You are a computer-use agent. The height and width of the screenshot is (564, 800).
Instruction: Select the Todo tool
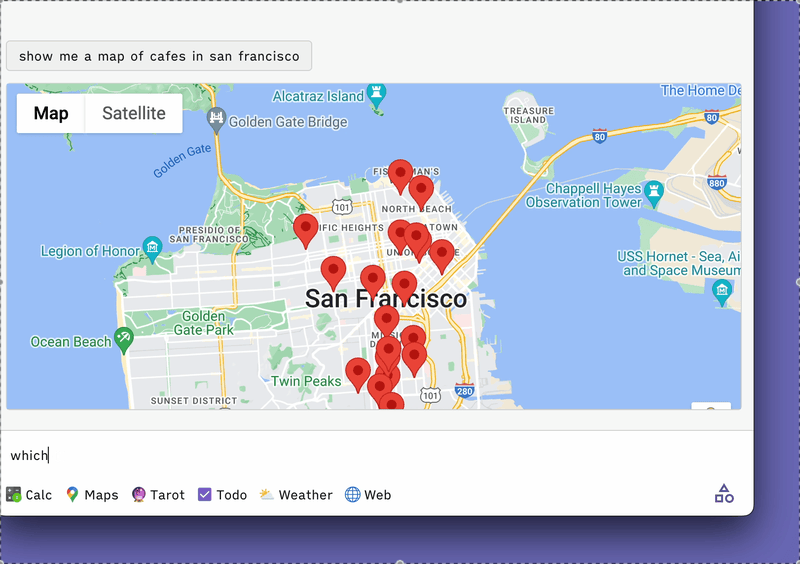click(x=222, y=495)
